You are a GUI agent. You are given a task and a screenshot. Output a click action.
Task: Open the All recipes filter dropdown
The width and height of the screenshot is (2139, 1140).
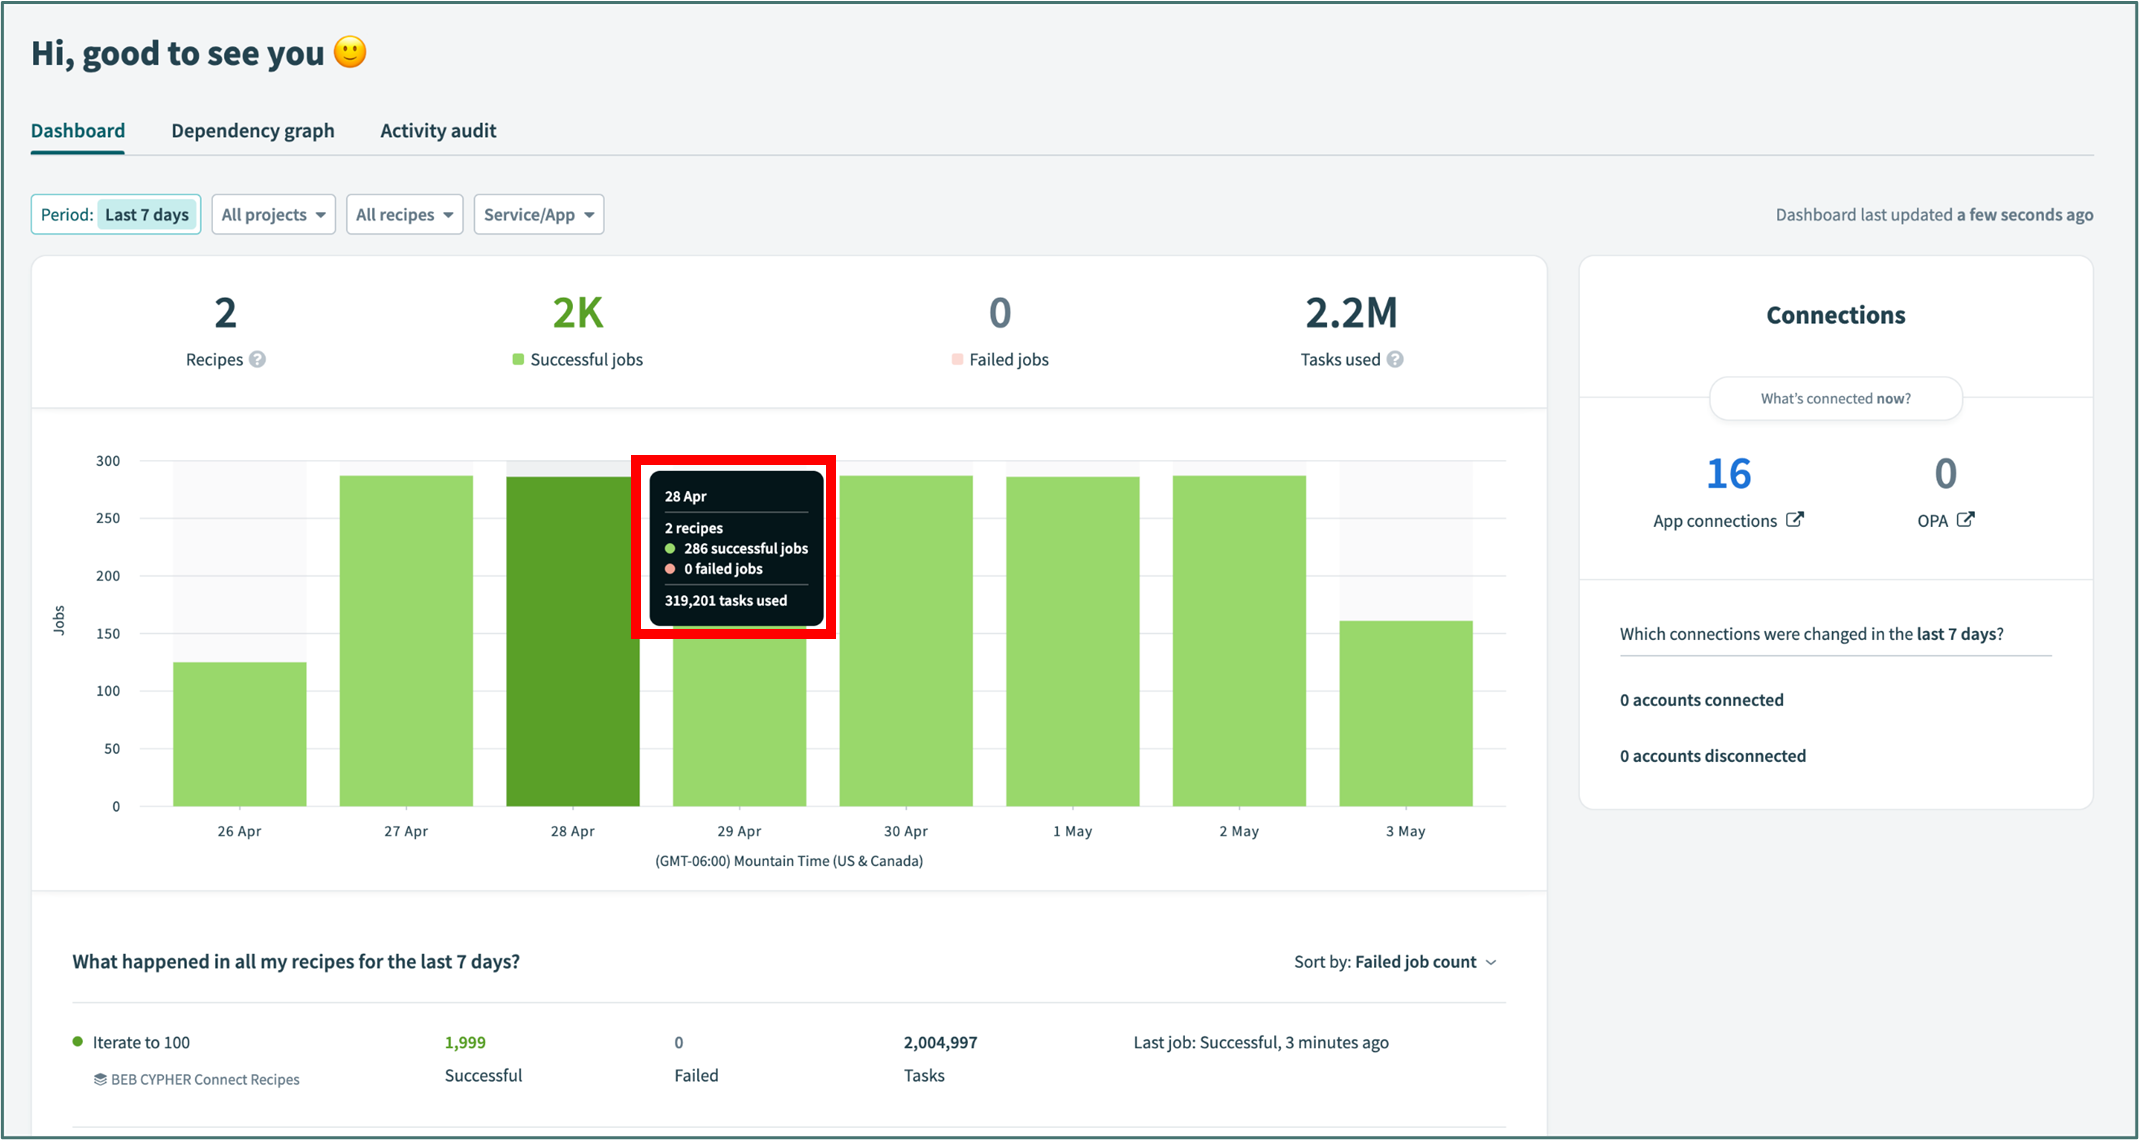pyautogui.click(x=404, y=214)
